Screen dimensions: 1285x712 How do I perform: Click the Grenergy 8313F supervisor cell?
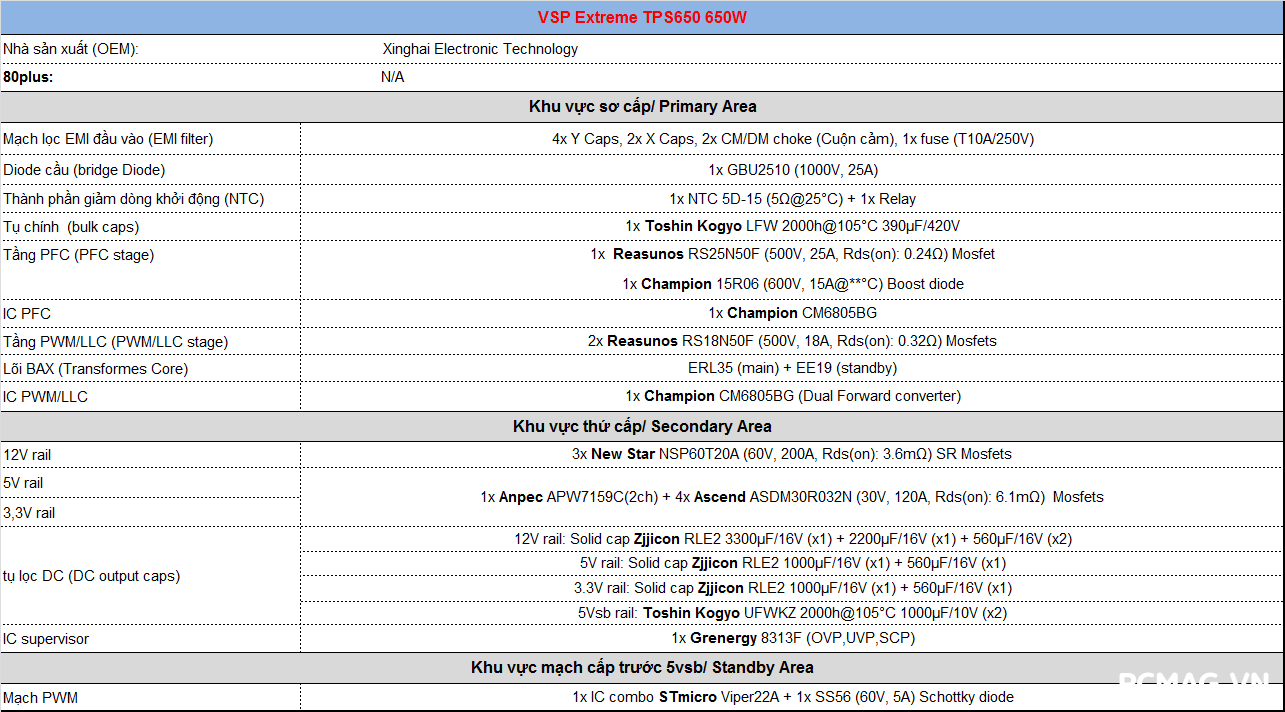792,638
